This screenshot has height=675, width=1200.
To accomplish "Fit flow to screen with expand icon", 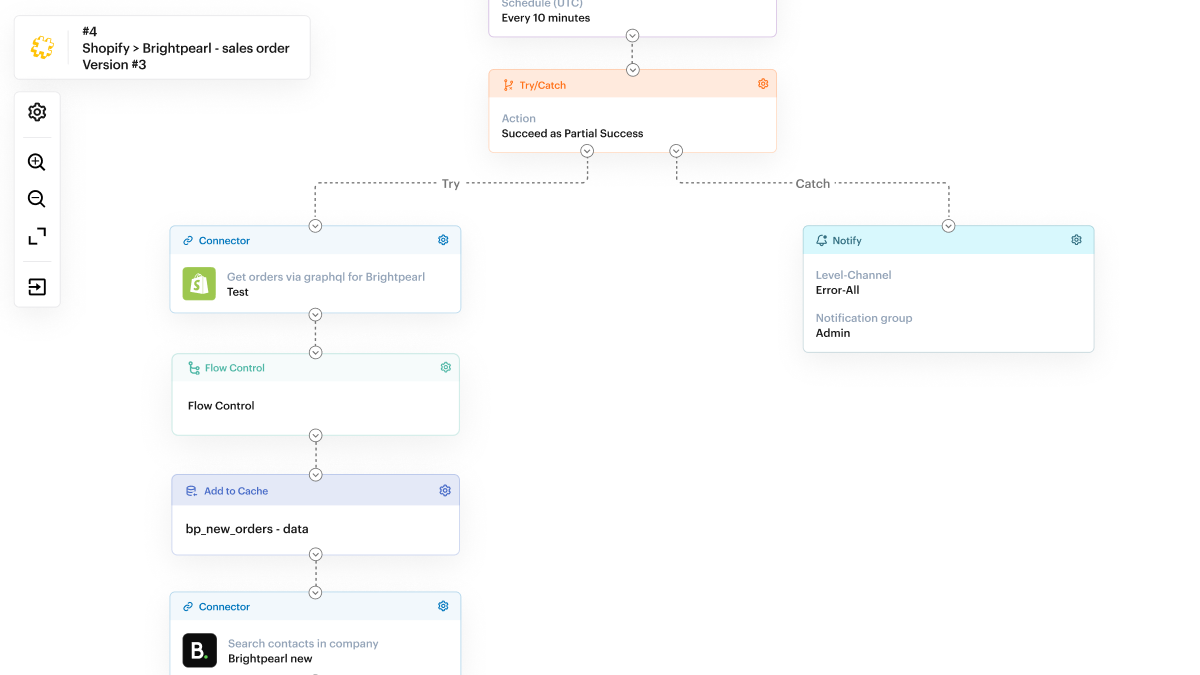I will pyautogui.click(x=37, y=236).
